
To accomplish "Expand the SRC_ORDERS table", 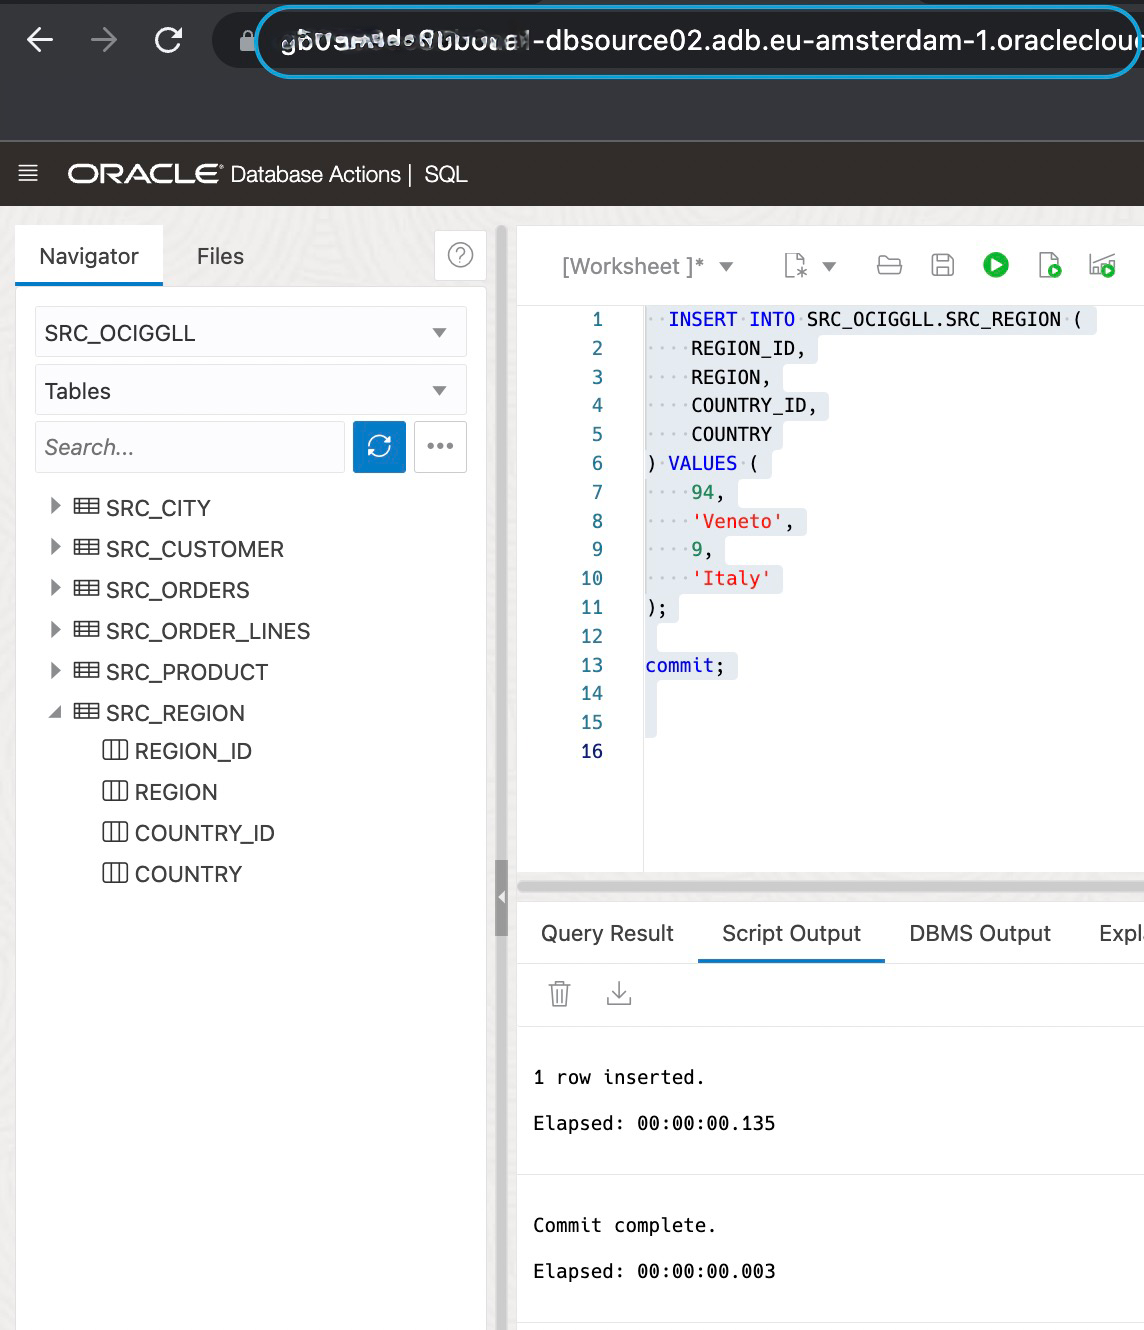I will pyautogui.click(x=56, y=588).
